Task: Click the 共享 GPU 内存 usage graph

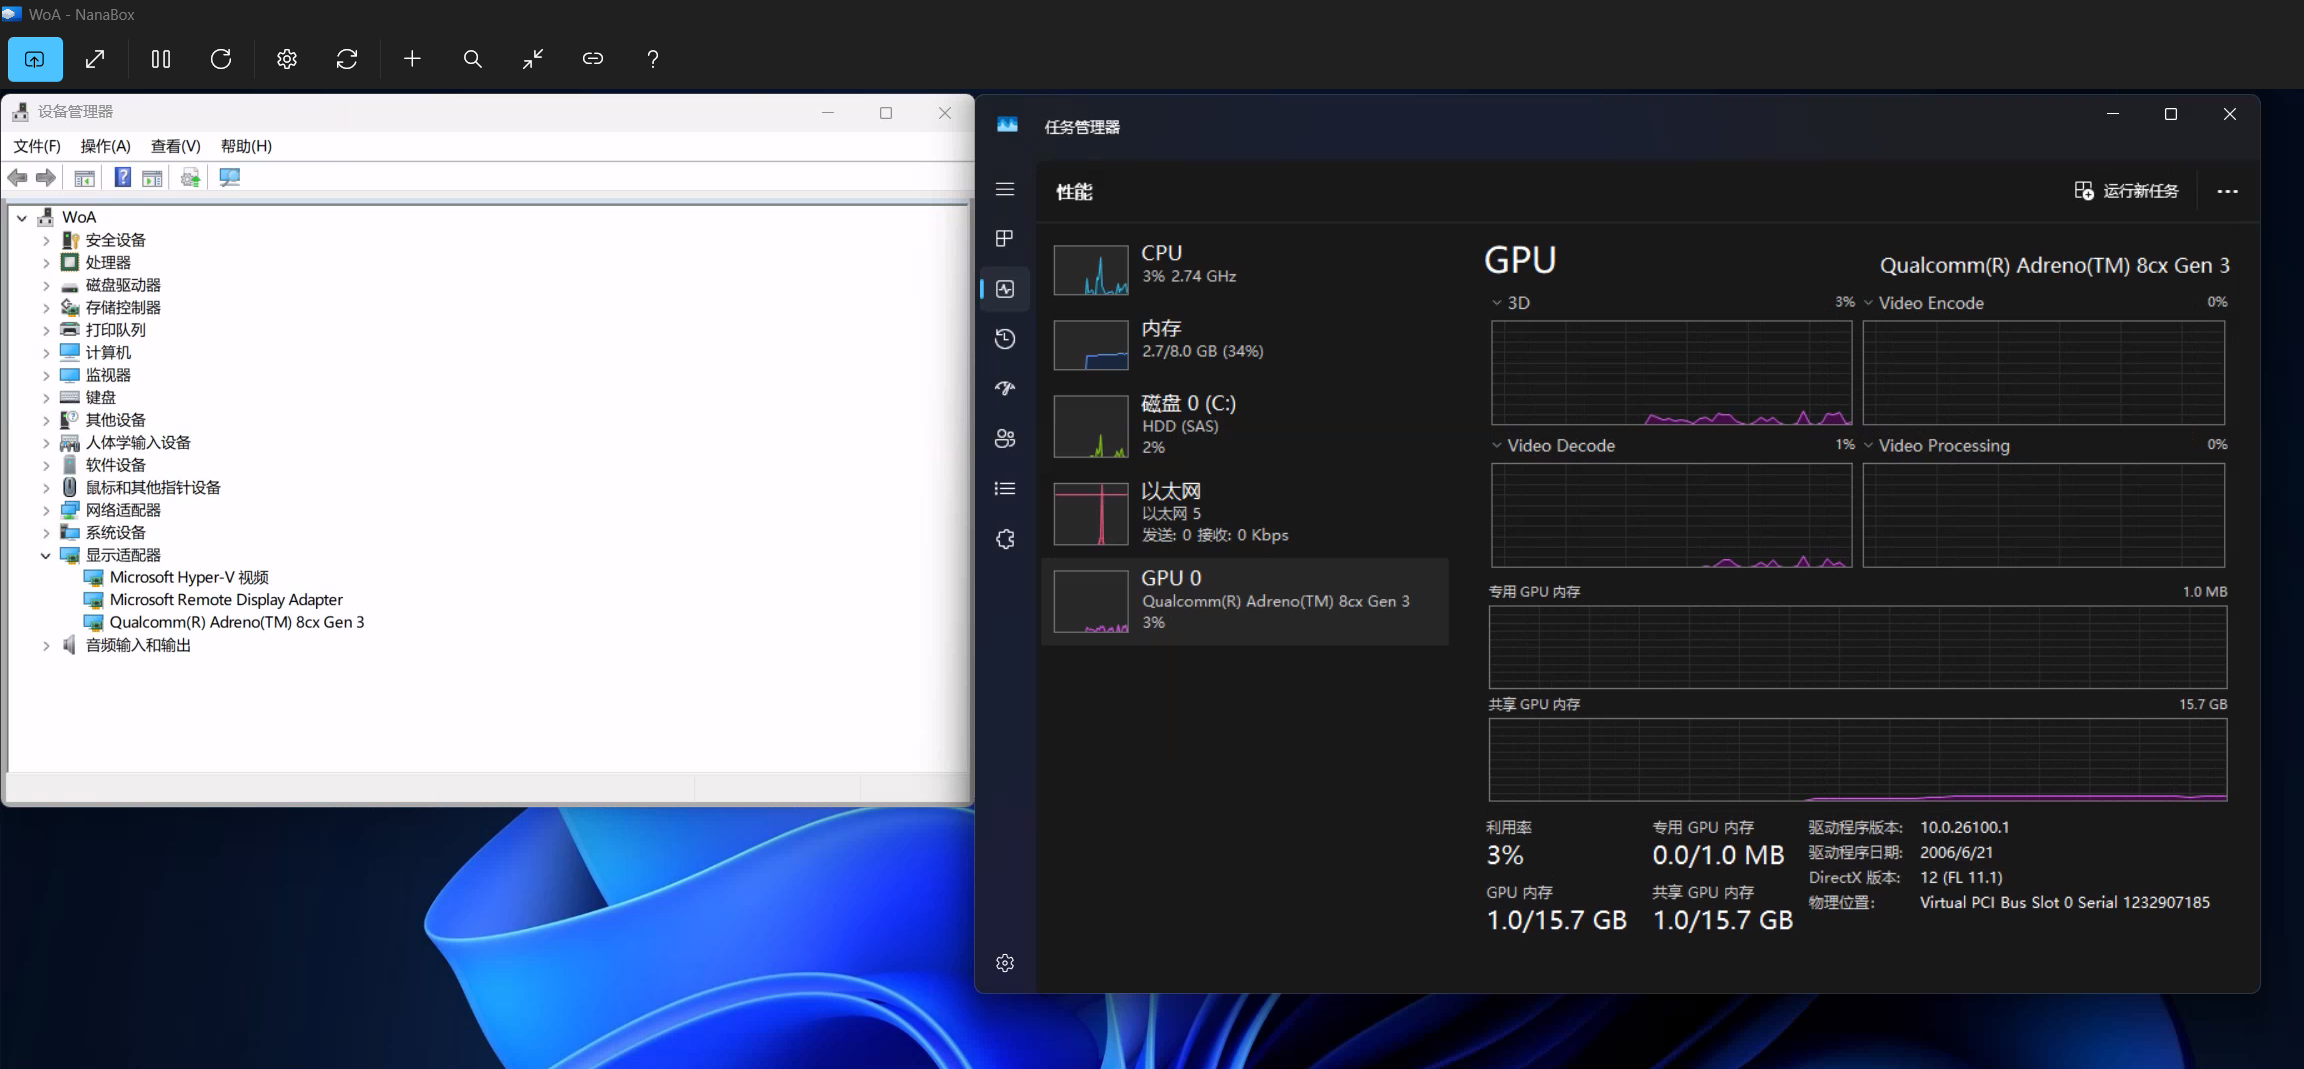Action: [1857, 759]
